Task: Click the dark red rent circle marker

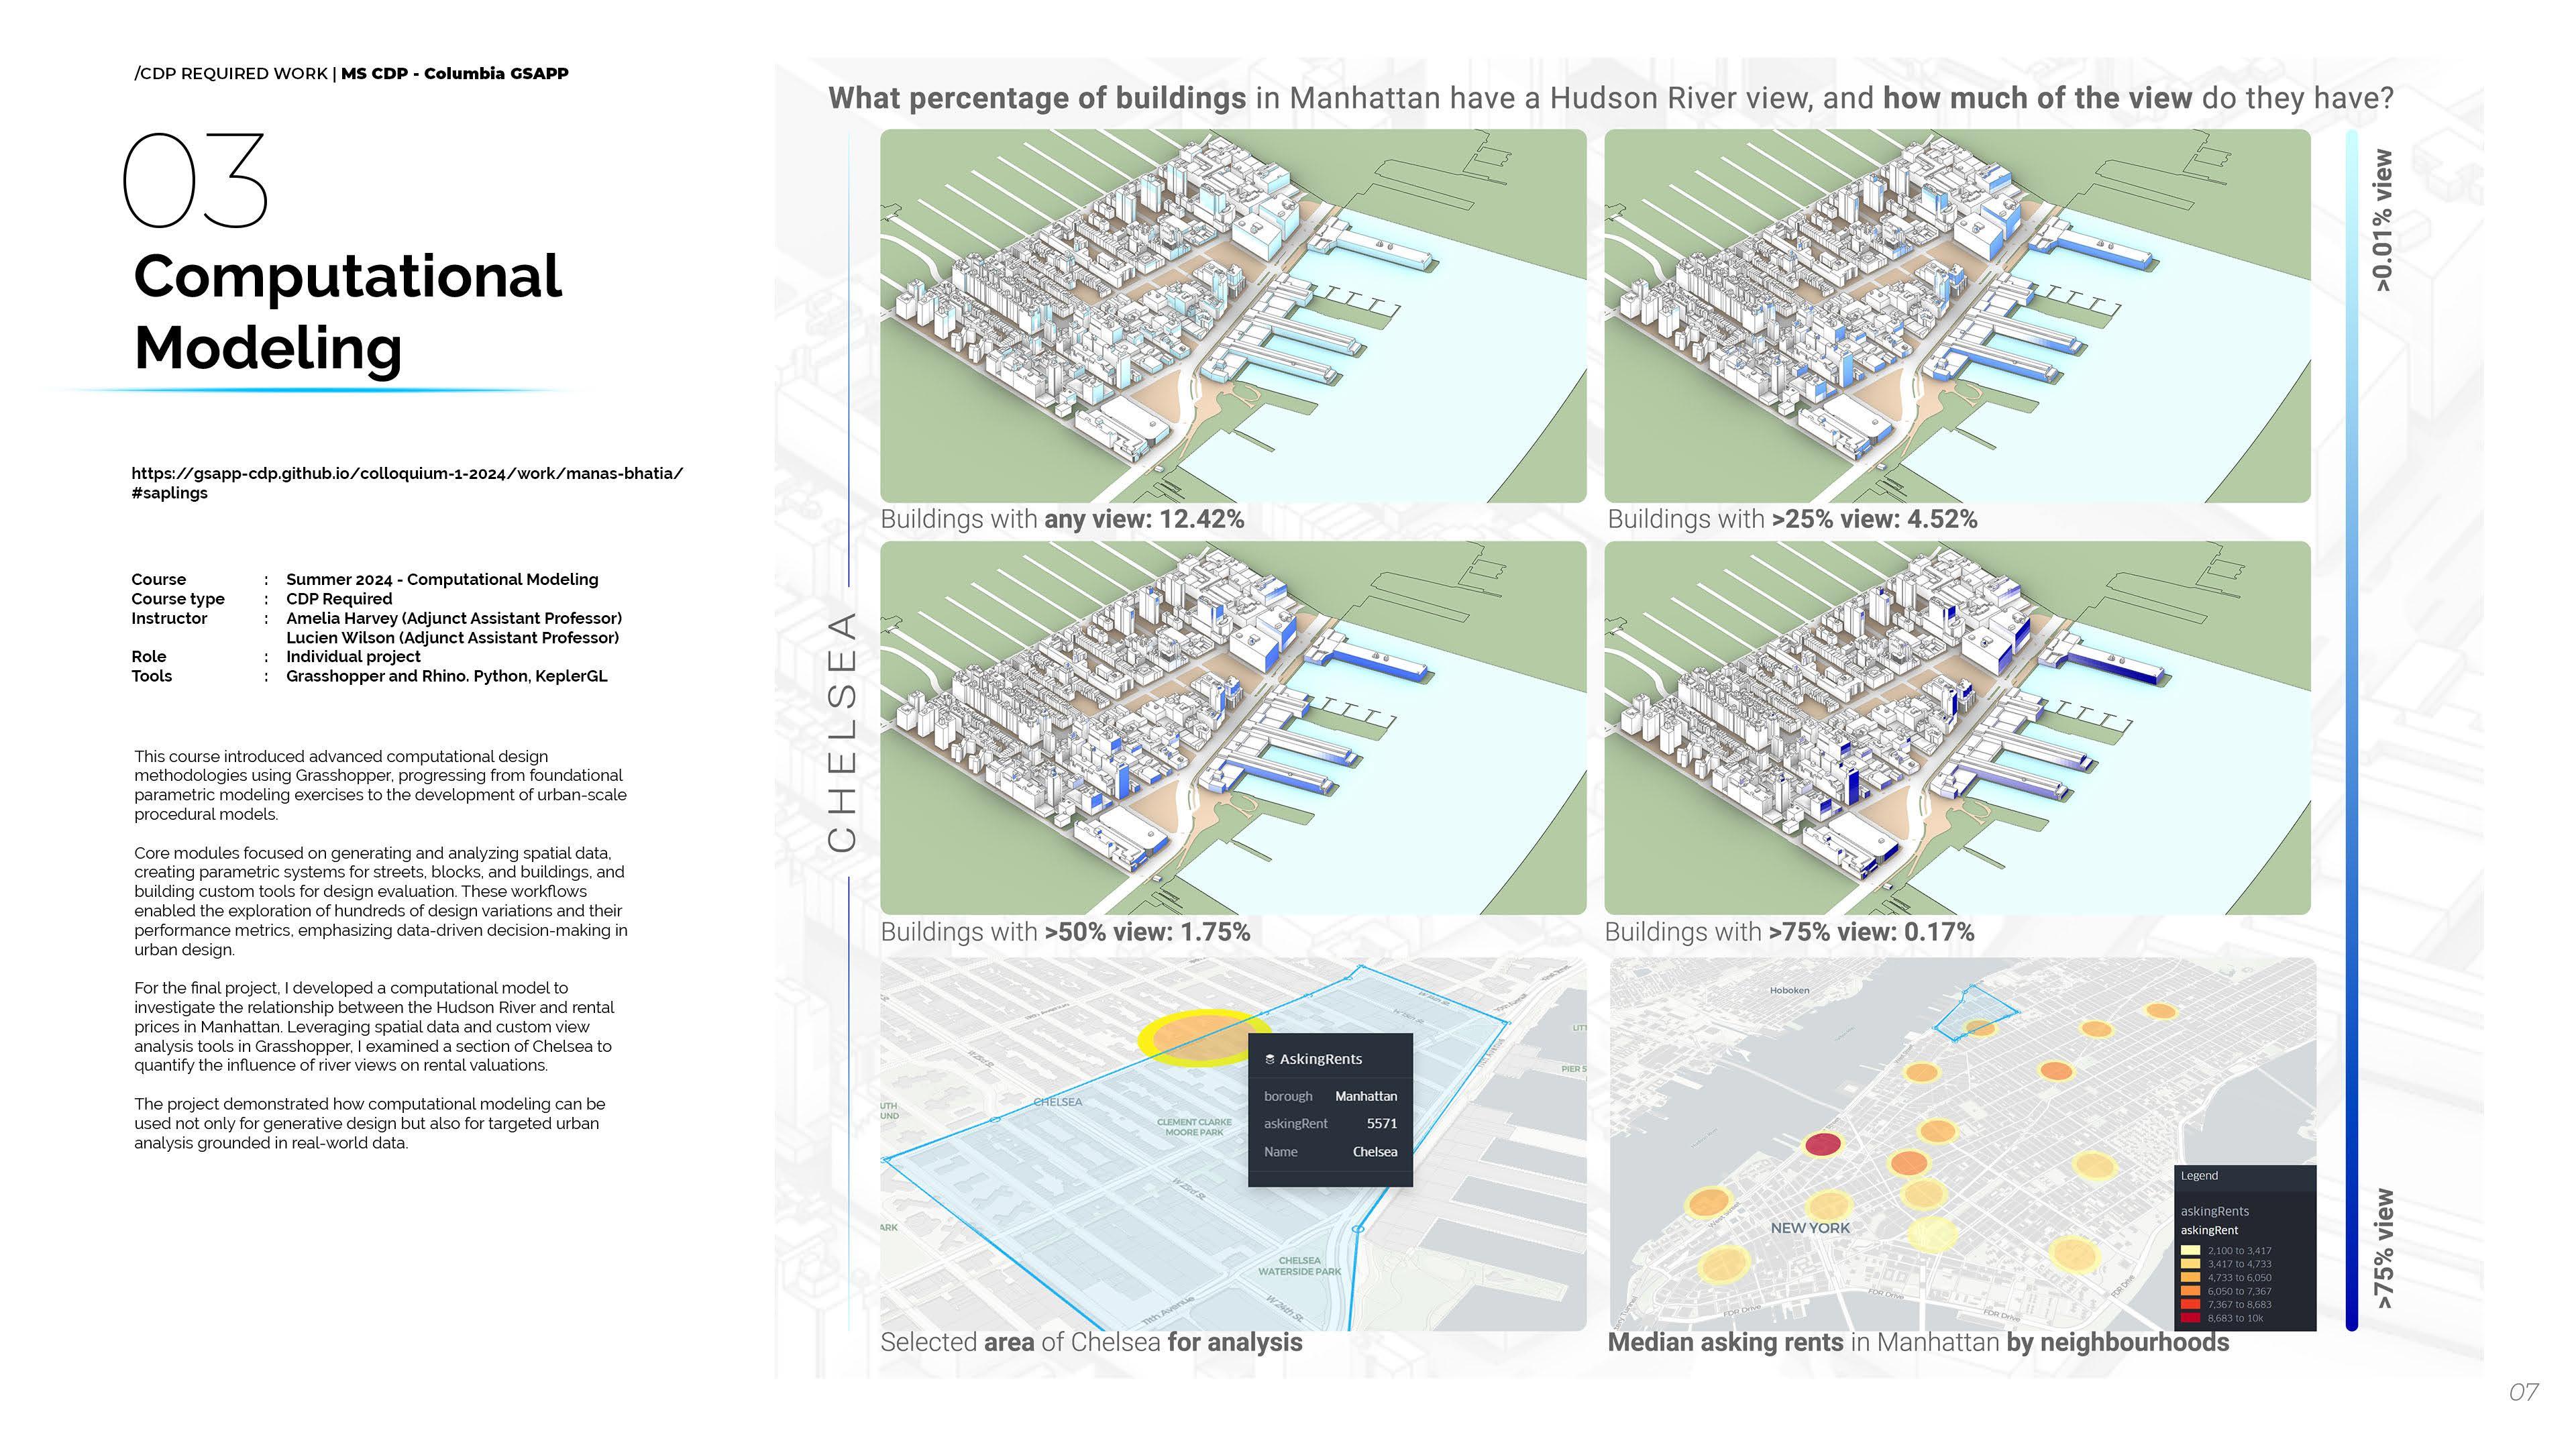Action: (x=1822, y=1145)
